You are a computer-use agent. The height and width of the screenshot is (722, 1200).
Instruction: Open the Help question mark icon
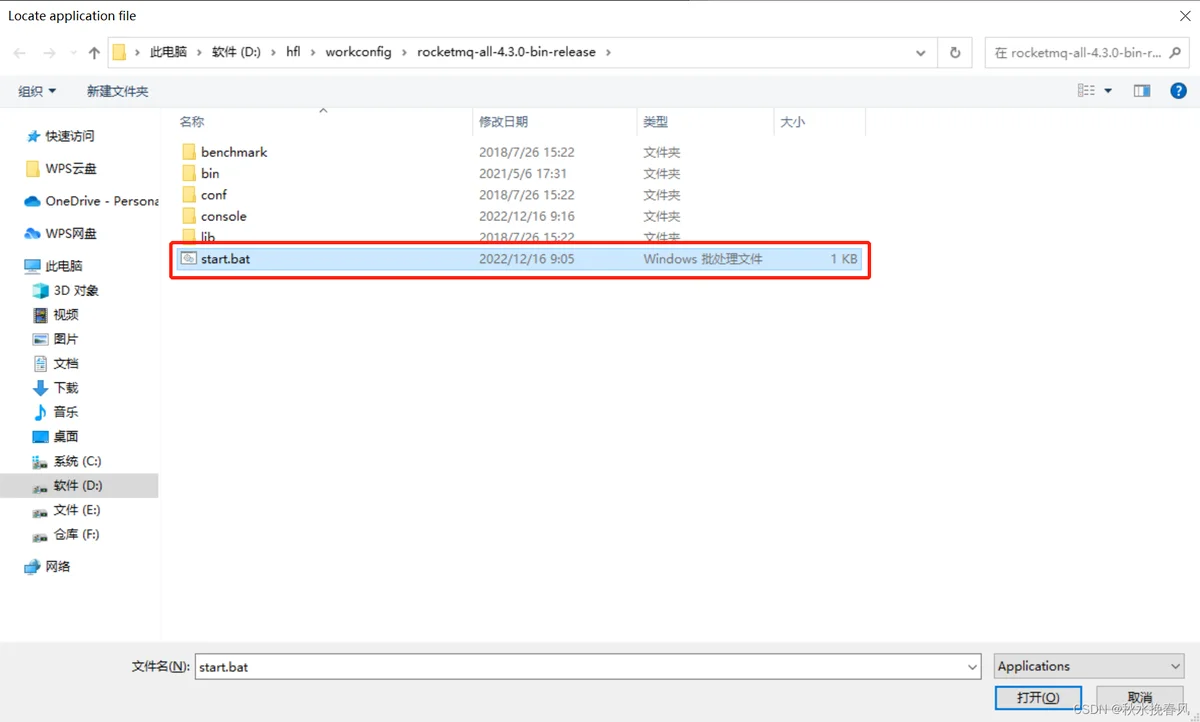1178,91
